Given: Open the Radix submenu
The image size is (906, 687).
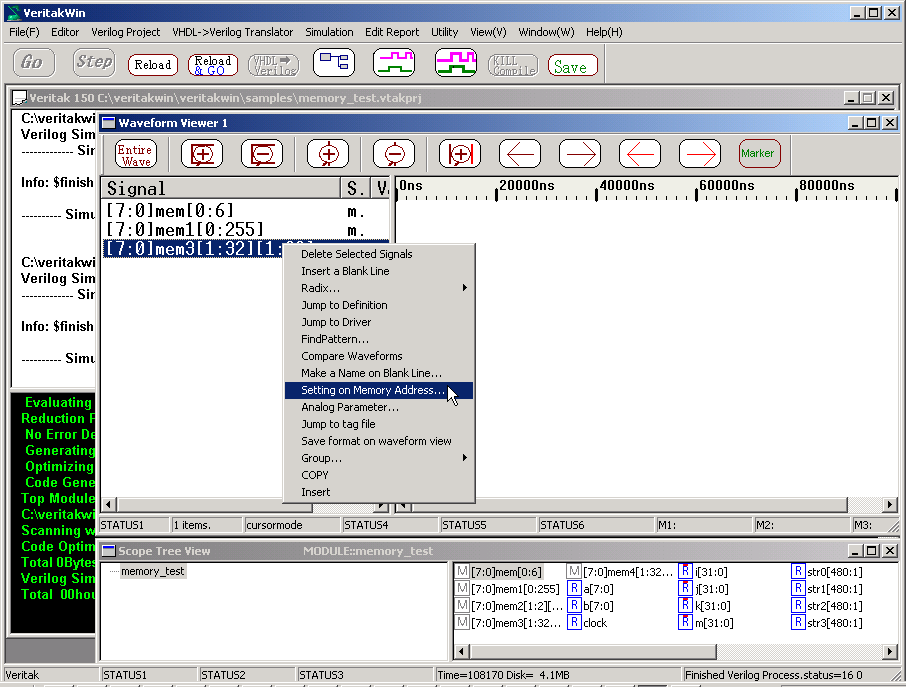Looking at the screenshot, I should tap(379, 288).
